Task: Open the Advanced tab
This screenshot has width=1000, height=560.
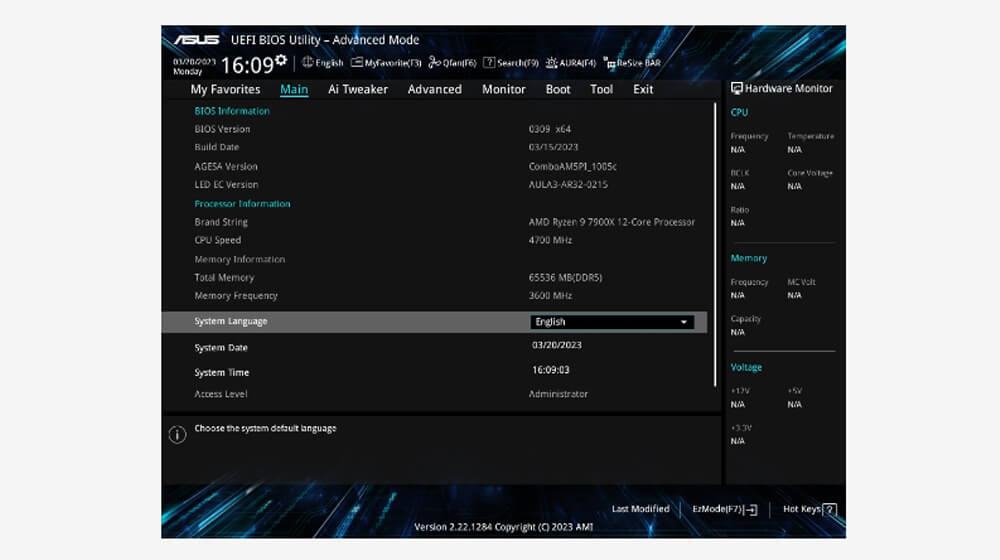Action: pyautogui.click(x=434, y=89)
